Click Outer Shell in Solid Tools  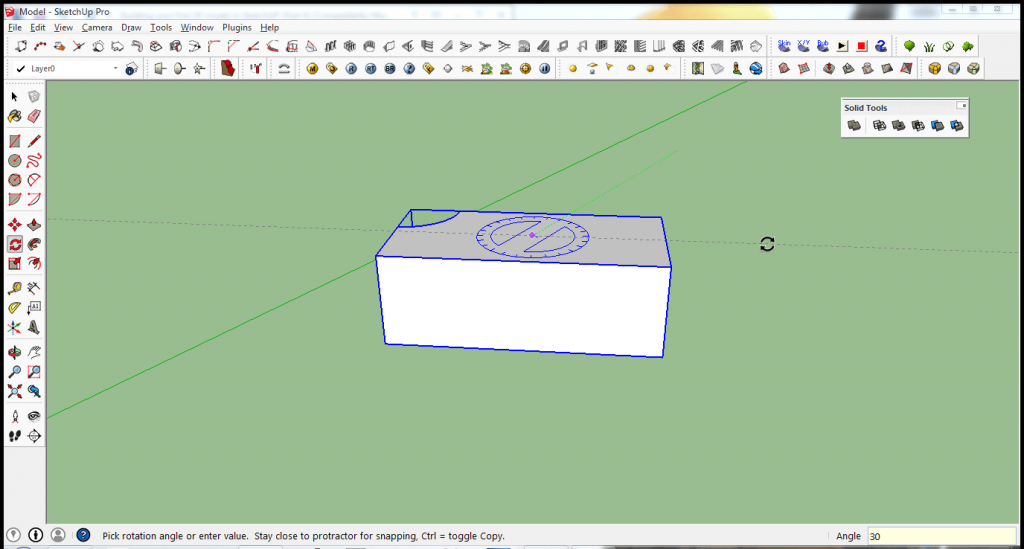click(x=854, y=125)
